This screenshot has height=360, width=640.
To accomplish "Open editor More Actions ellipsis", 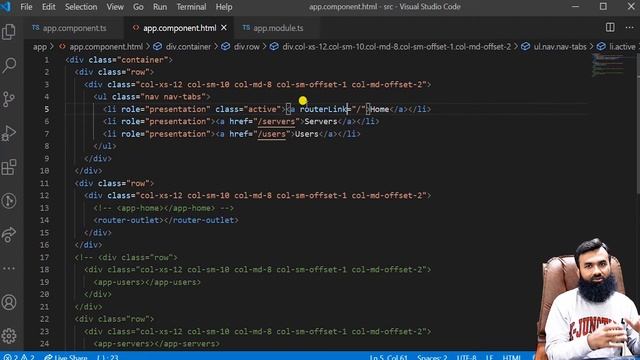I will pos(629,27).
